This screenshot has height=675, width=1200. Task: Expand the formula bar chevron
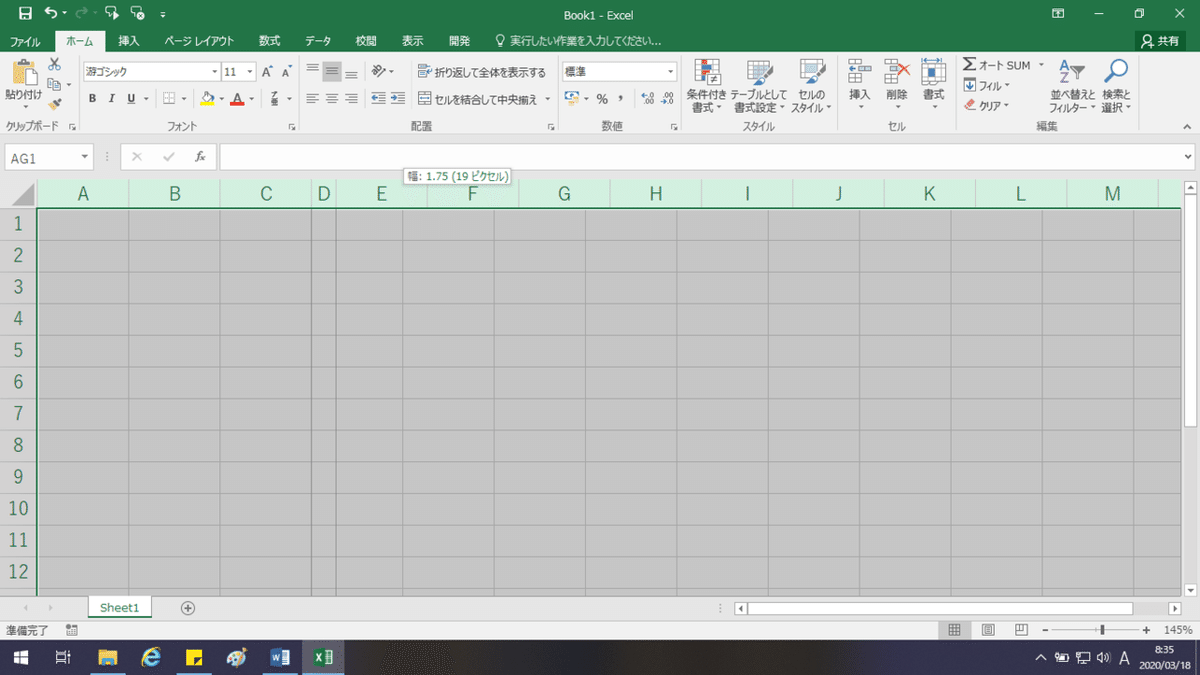(x=1188, y=157)
